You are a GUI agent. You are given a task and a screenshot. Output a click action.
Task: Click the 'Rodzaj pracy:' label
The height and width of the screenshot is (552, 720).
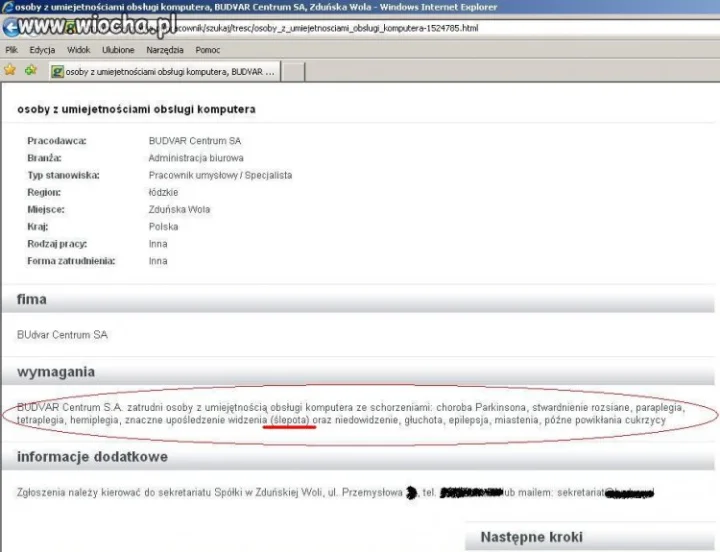pyautogui.click(x=57, y=244)
